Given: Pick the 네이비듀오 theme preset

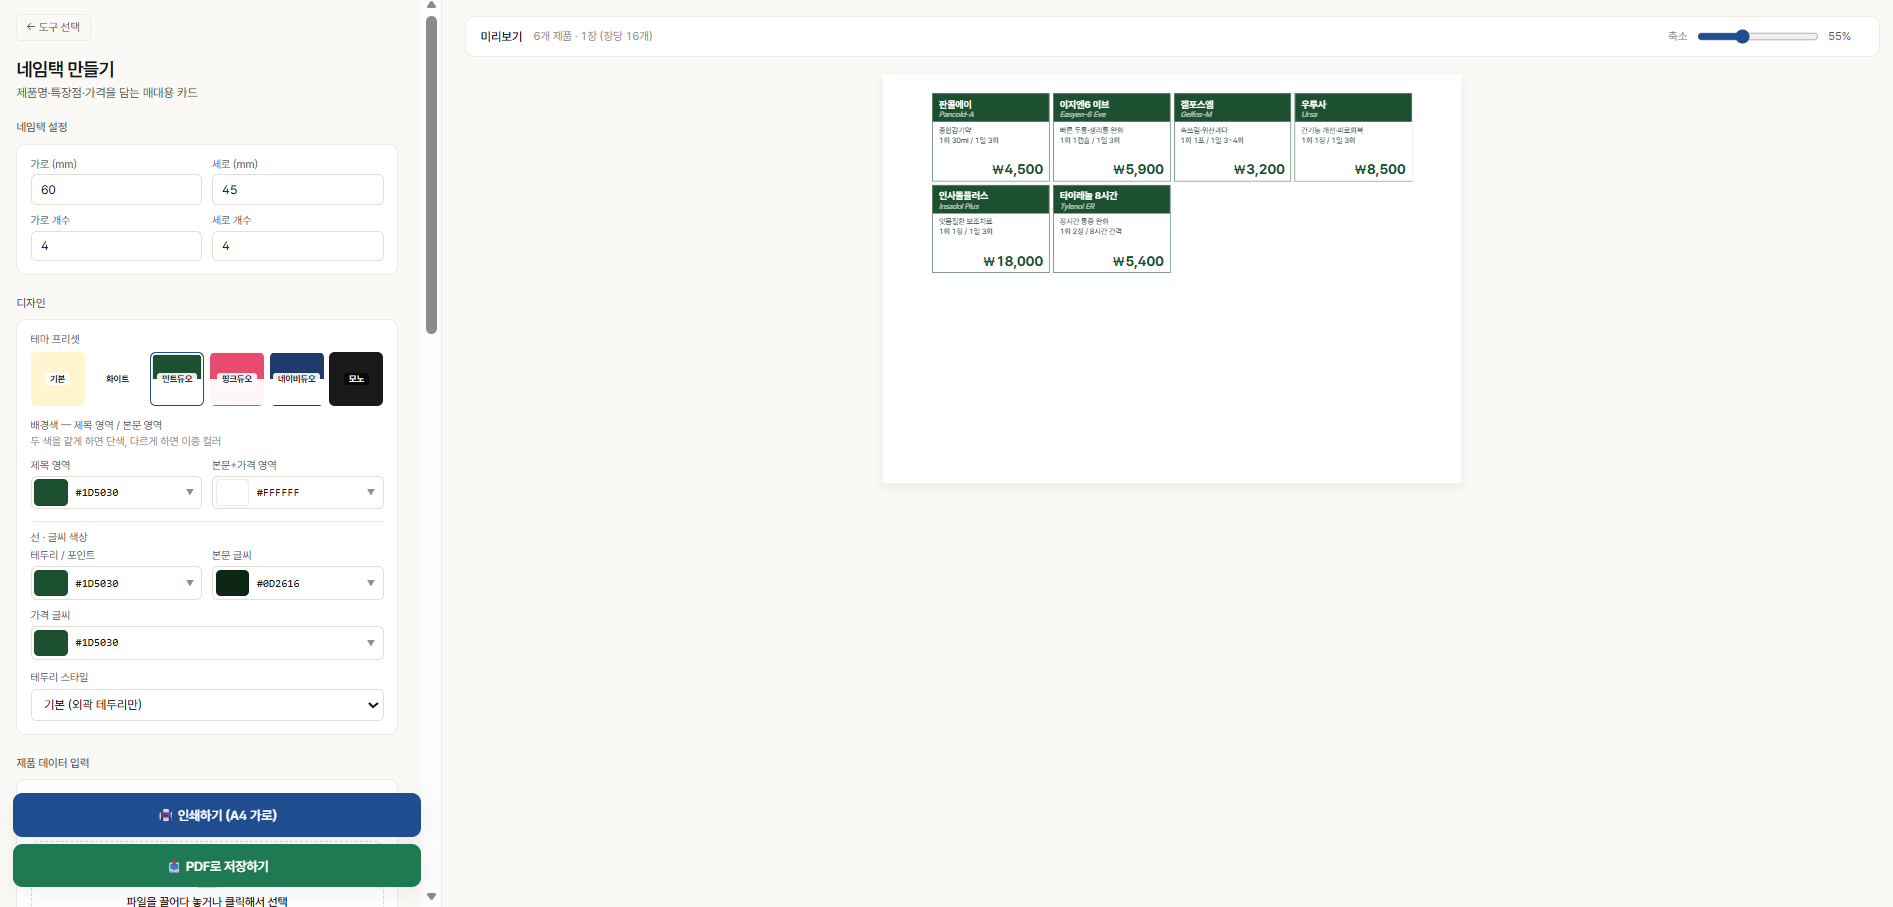Looking at the screenshot, I should point(297,379).
